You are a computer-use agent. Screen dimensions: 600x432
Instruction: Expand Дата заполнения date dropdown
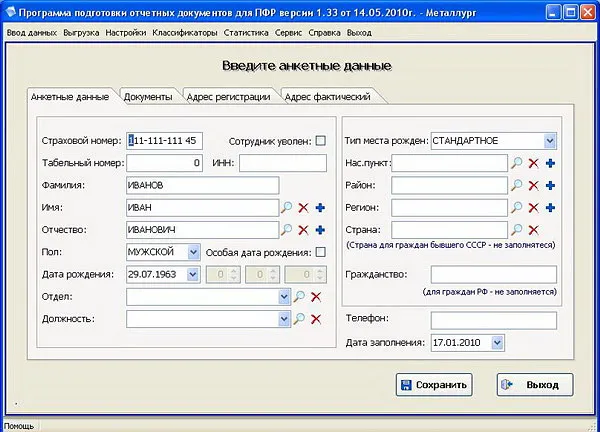[497, 342]
